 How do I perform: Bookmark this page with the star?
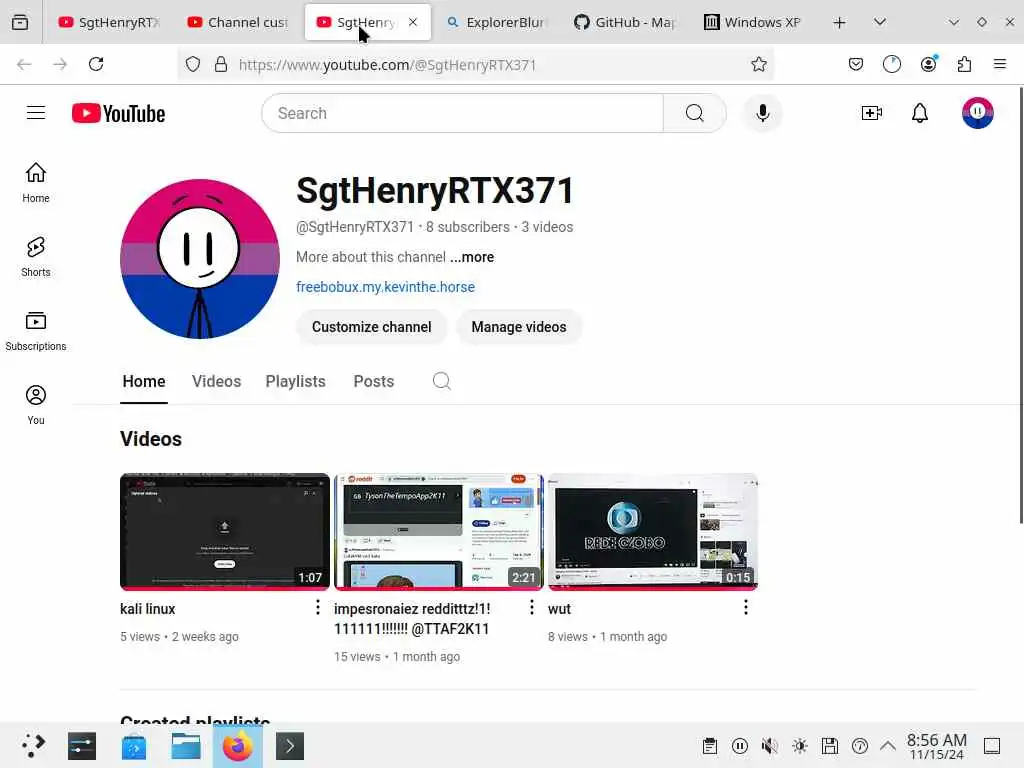tap(758, 64)
